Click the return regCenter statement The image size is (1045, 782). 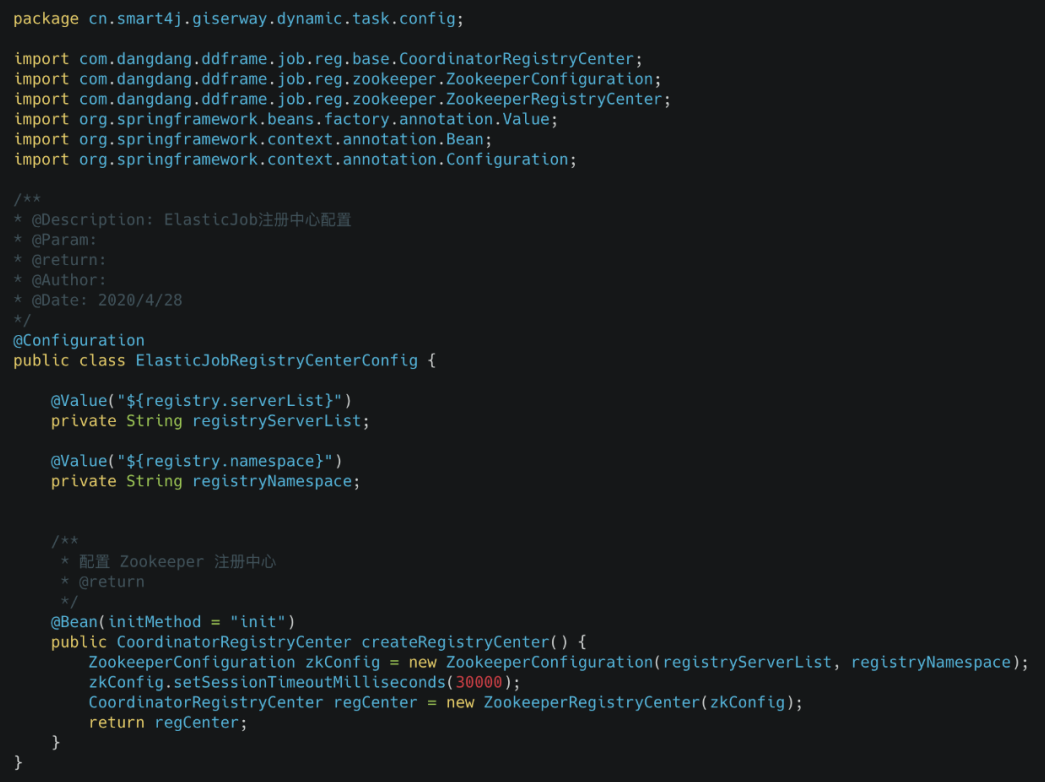[x=167, y=722]
